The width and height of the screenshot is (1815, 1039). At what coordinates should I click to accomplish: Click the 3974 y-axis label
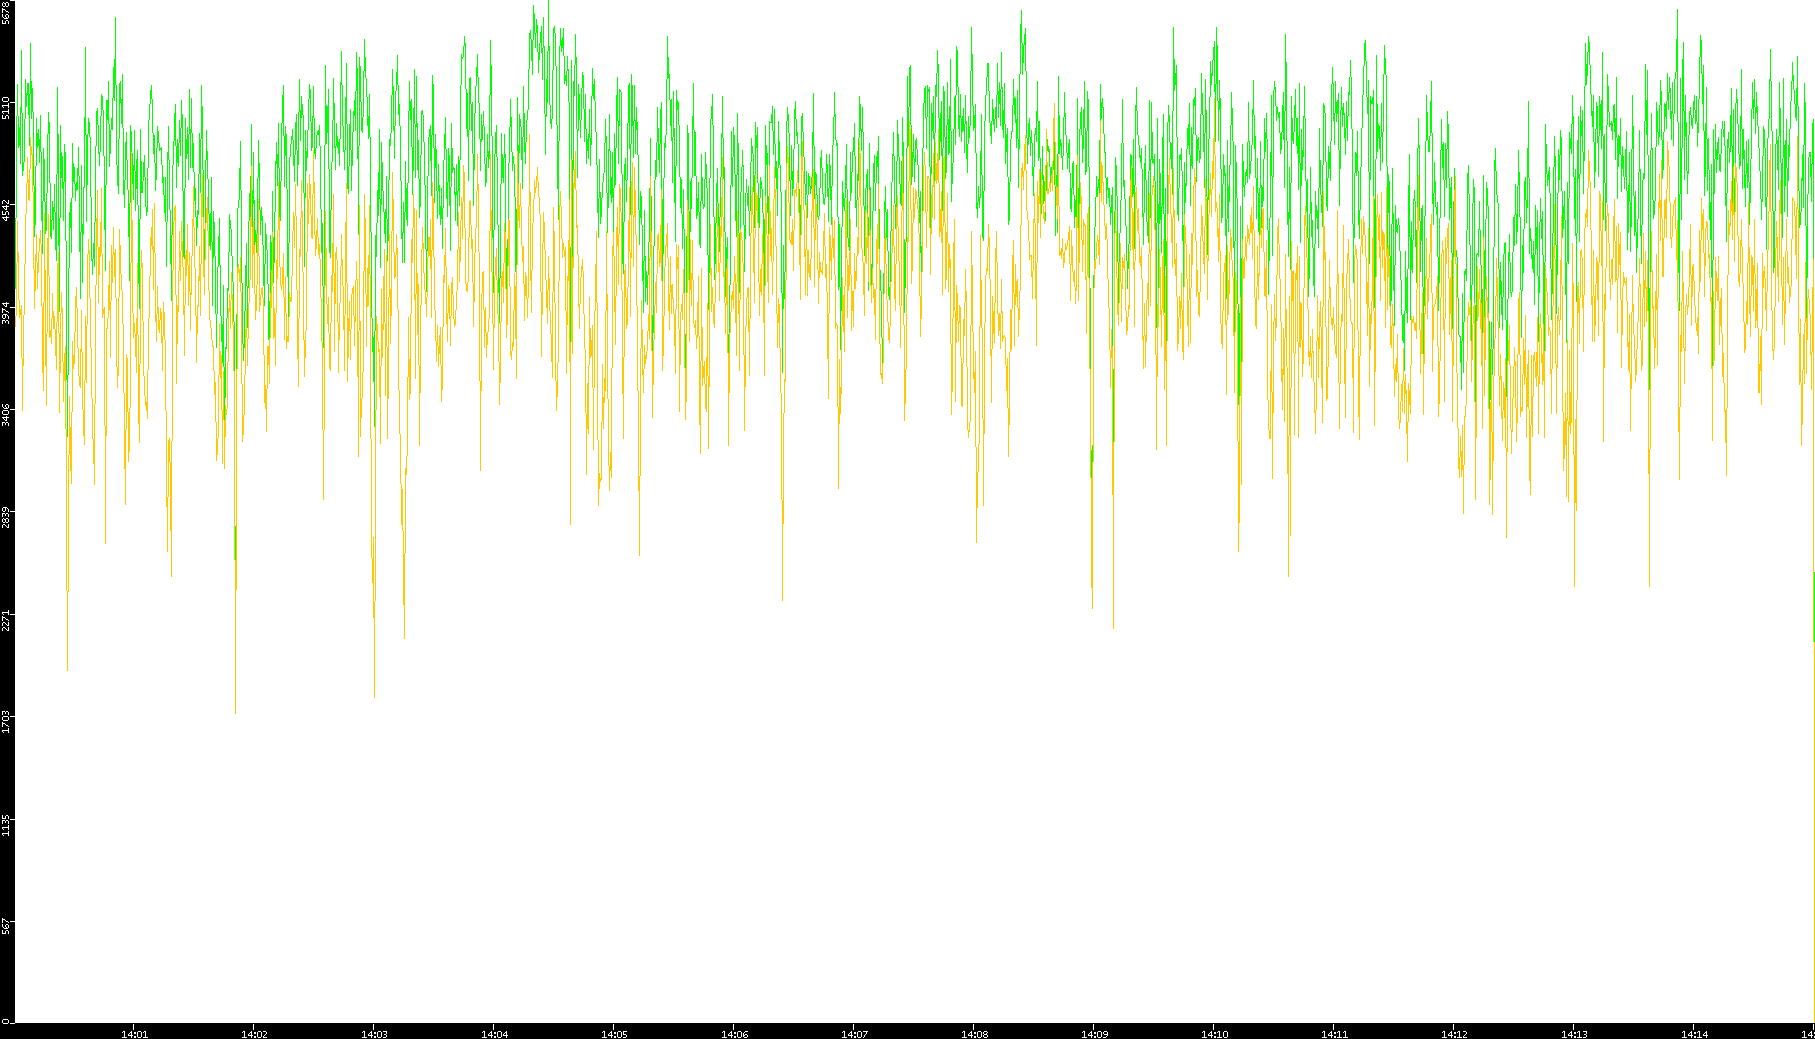tap(6, 312)
